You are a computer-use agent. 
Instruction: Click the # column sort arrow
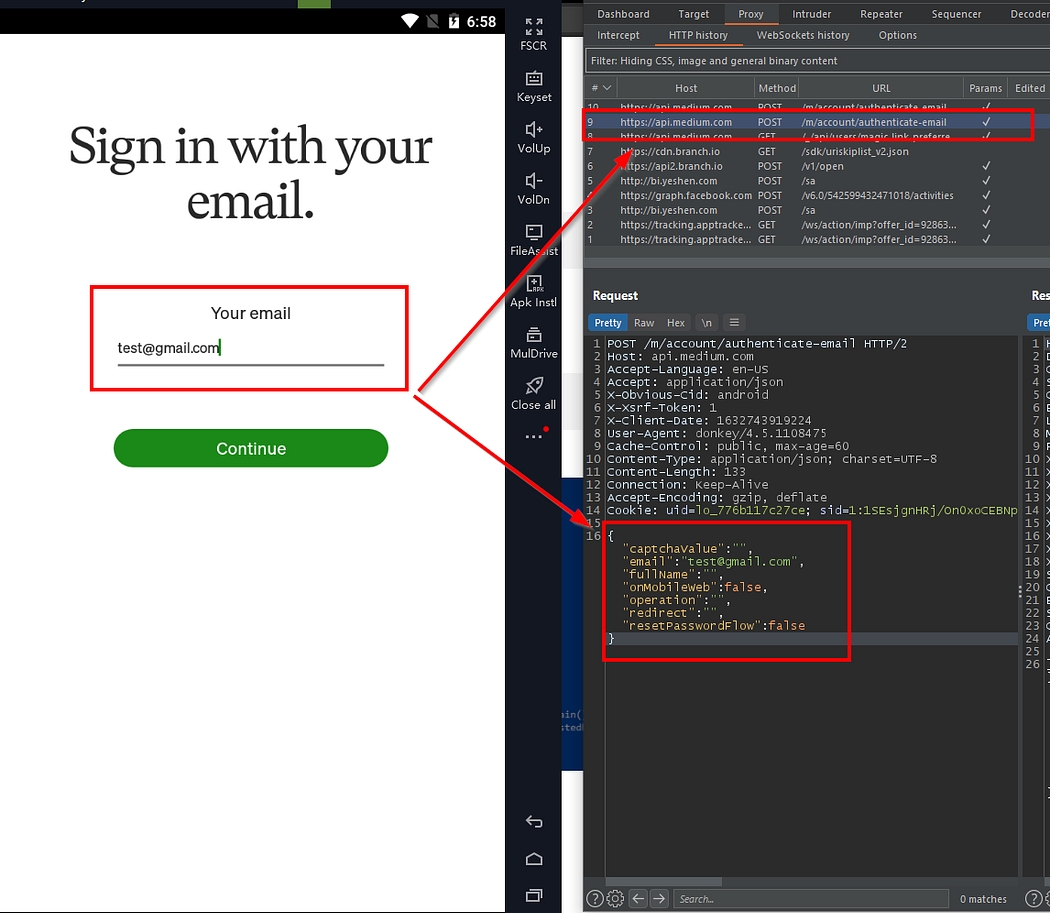608,88
